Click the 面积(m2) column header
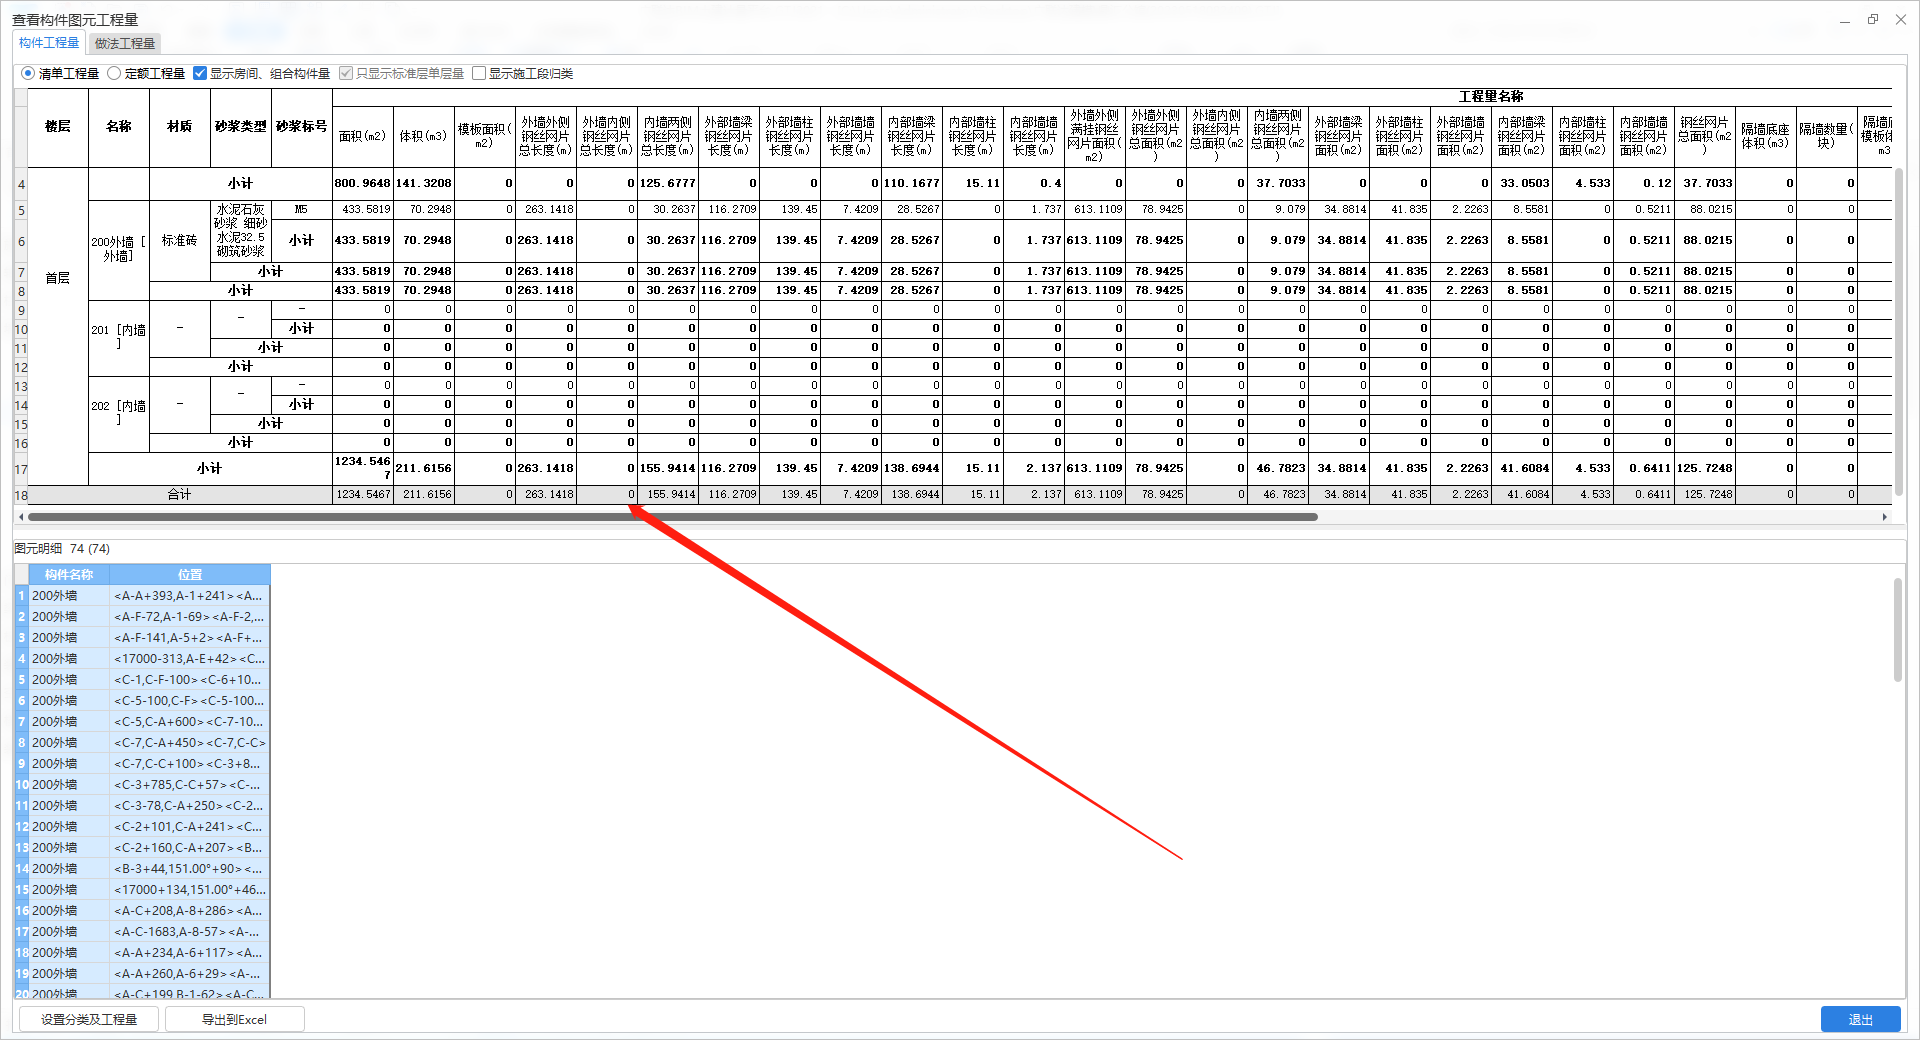 [x=362, y=136]
